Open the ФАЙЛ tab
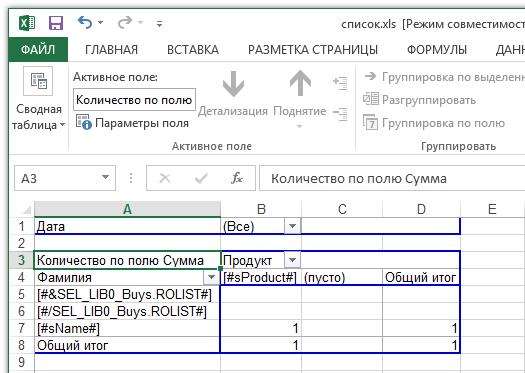525x373 pixels. pyautogui.click(x=38, y=50)
